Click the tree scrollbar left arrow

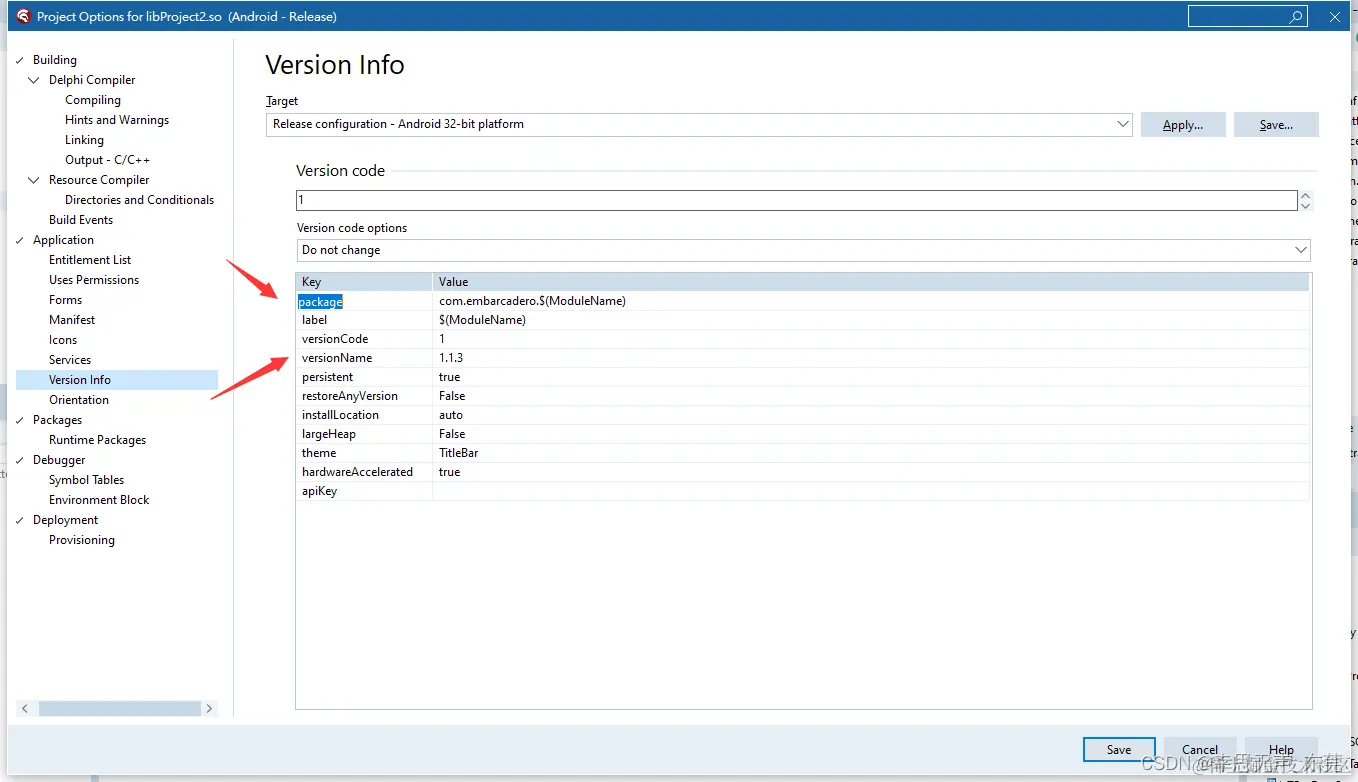25,708
